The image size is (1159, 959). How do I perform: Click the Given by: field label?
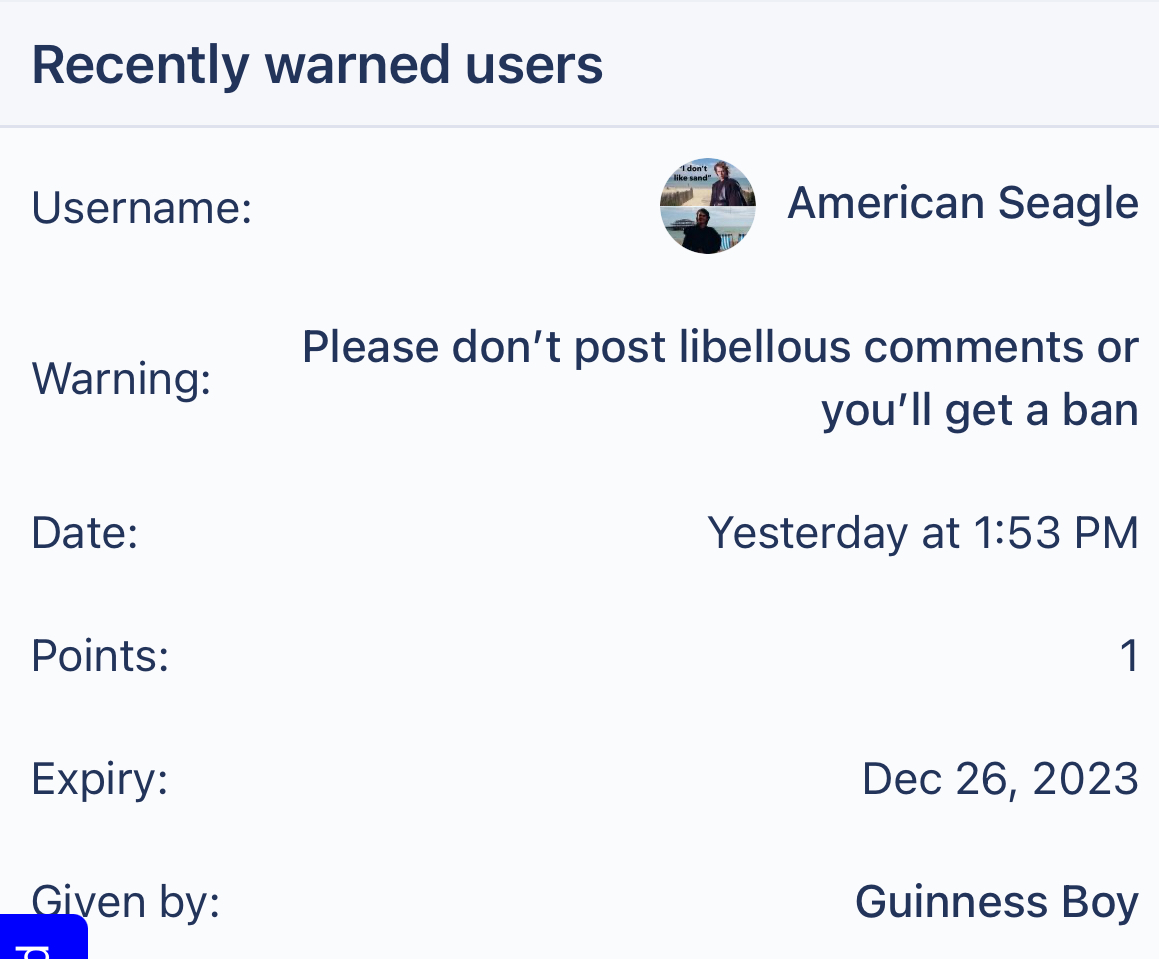coord(126,902)
